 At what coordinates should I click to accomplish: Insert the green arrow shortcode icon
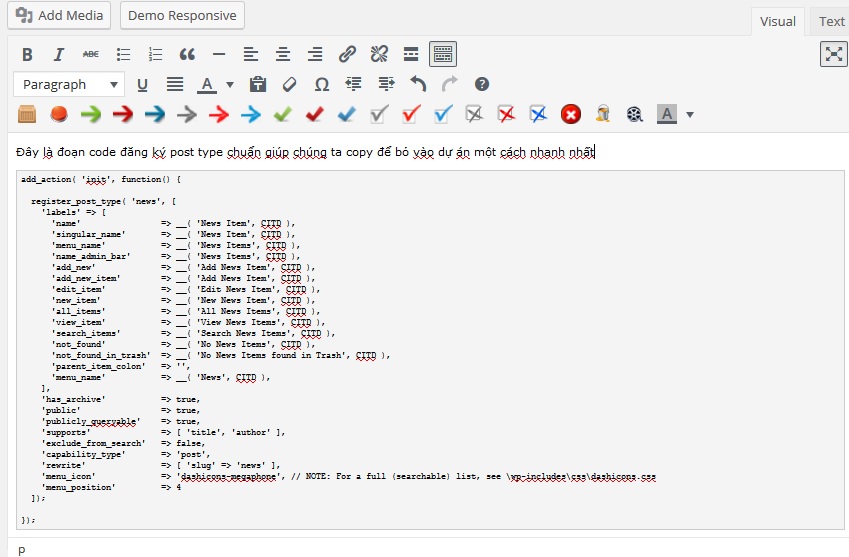[x=91, y=114]
